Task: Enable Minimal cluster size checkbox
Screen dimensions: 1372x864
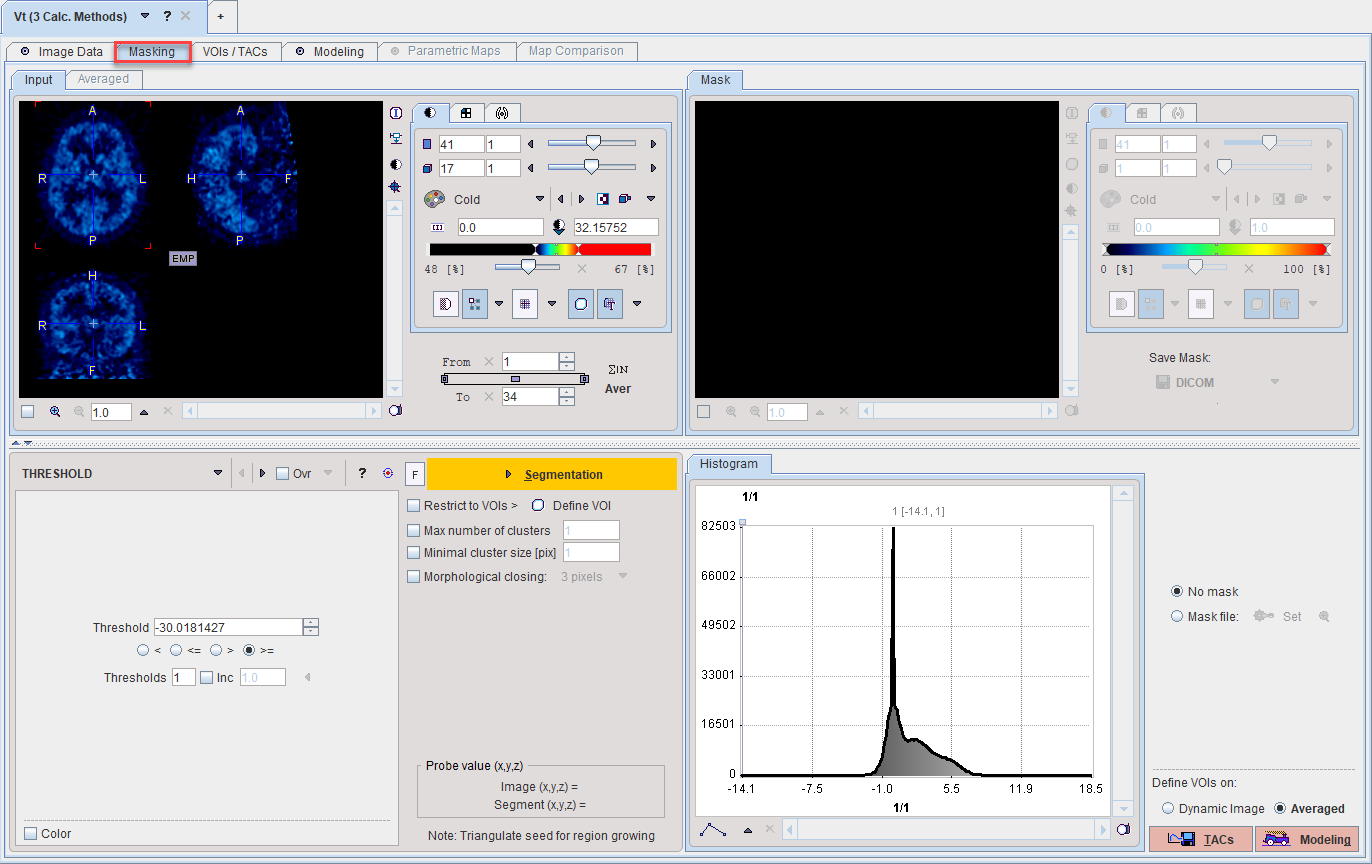Action: click(x=414, y=553)
